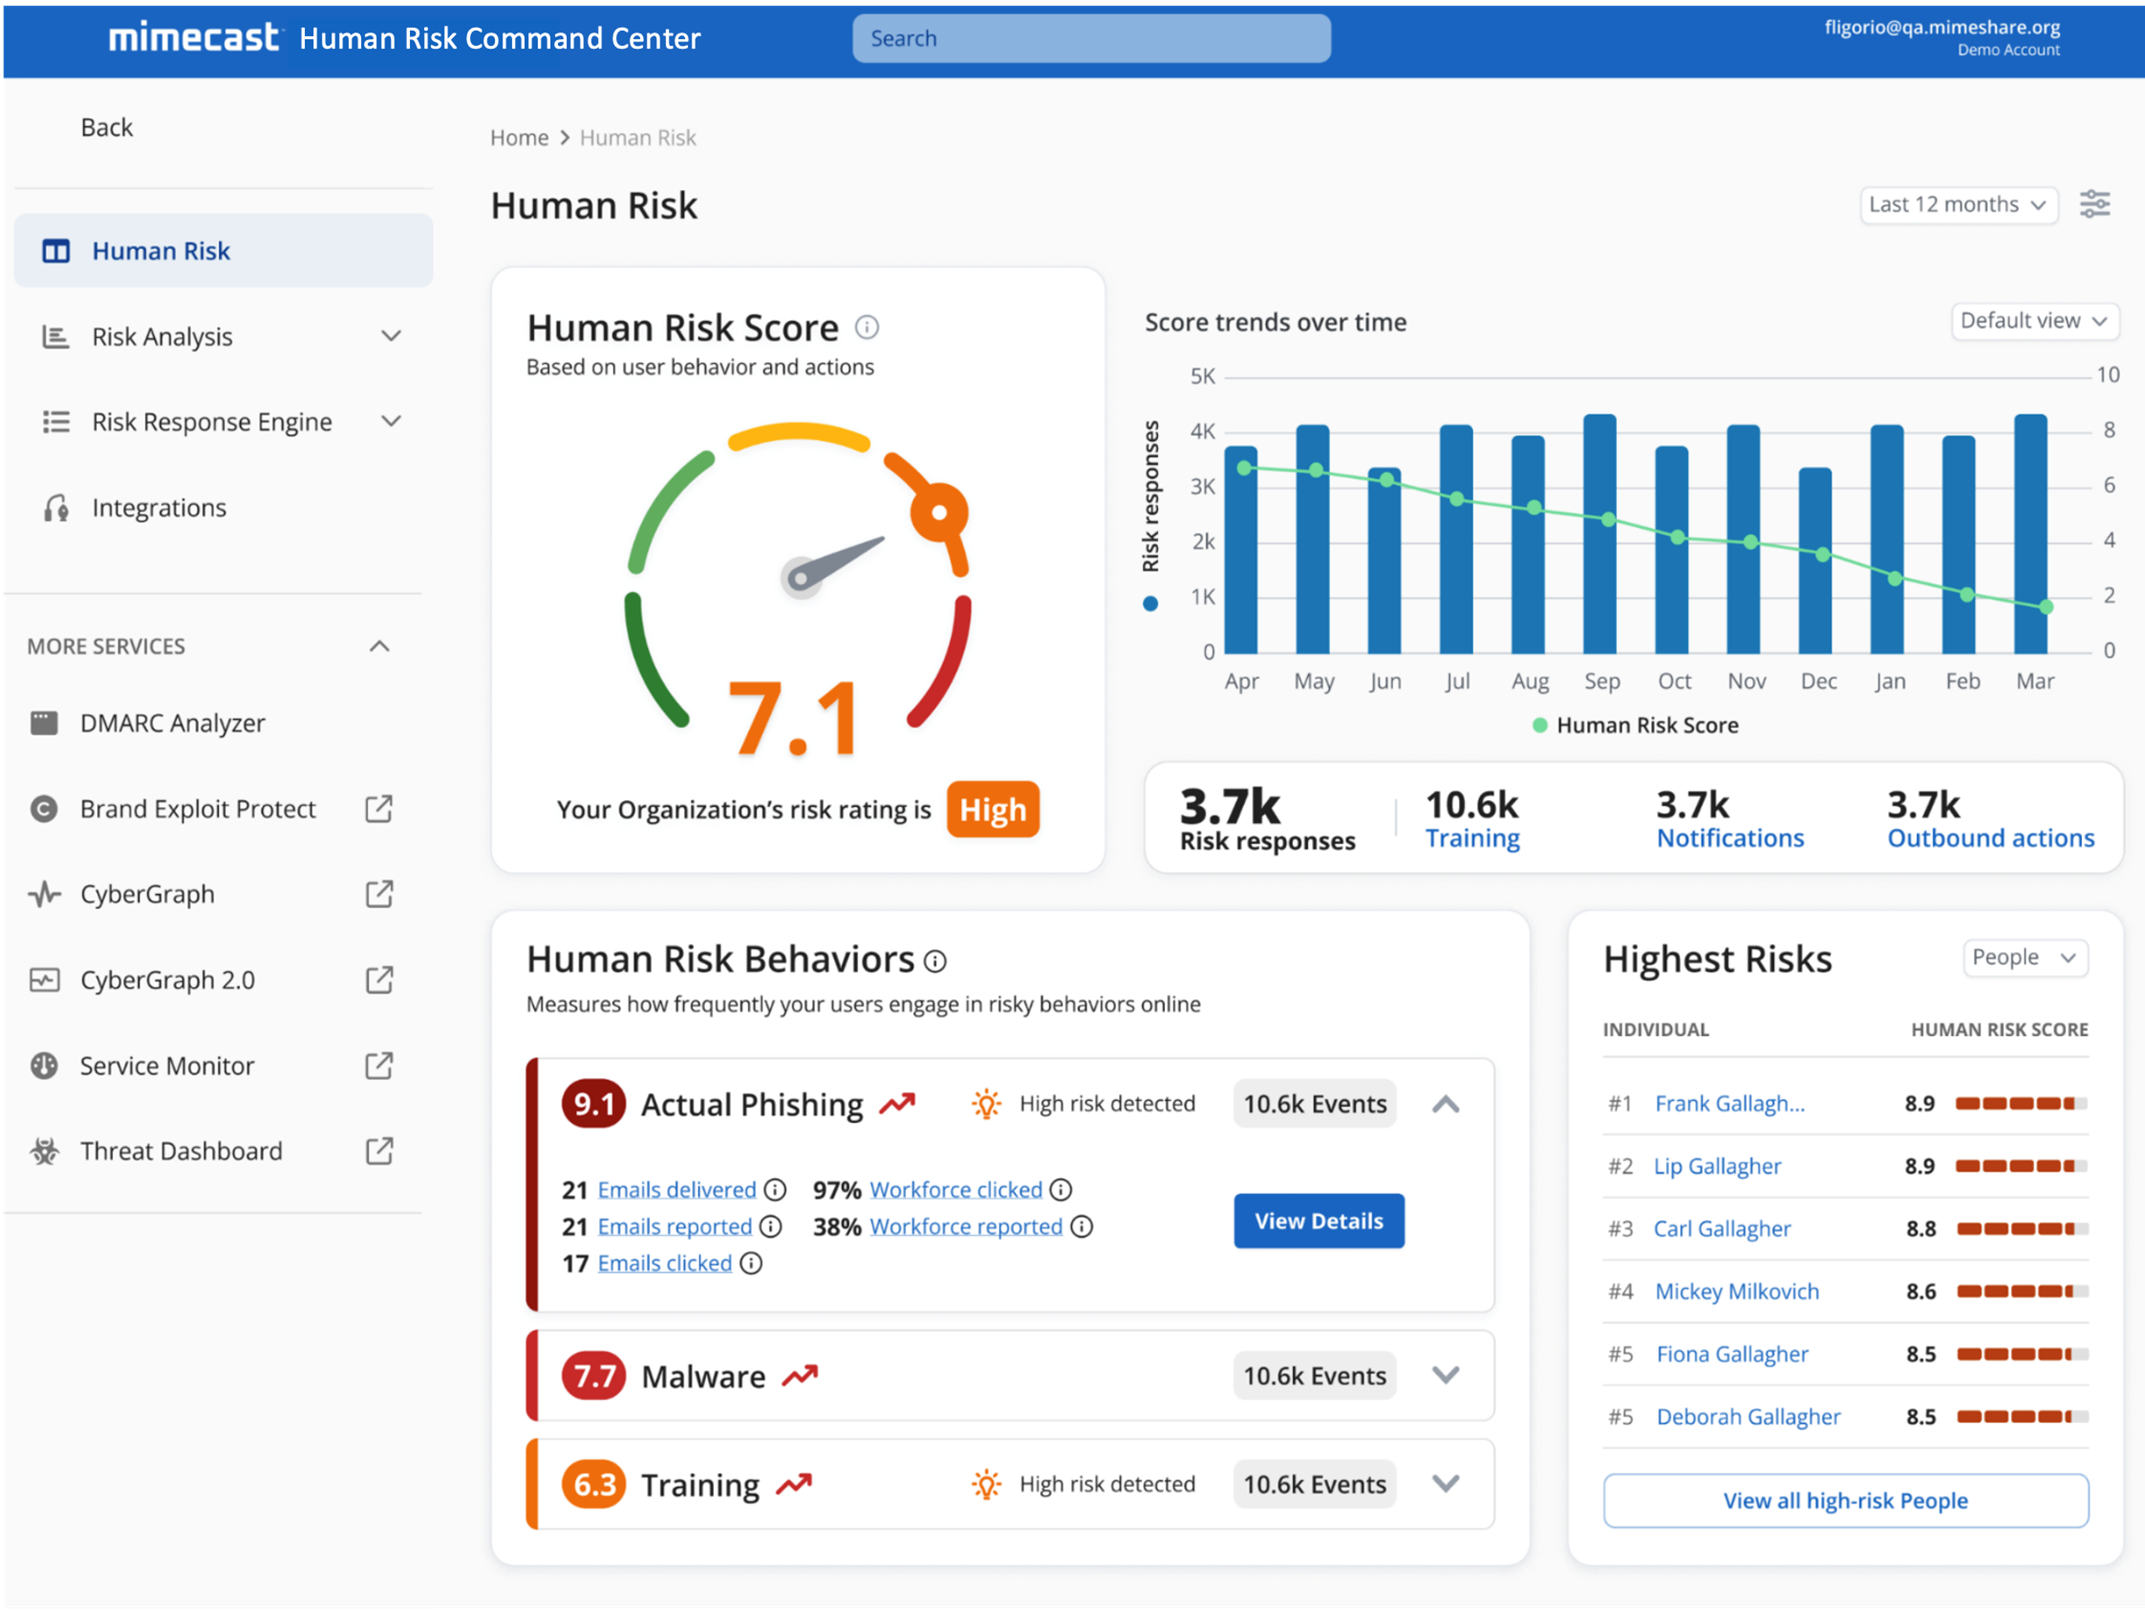
Task: Click the Threat Dashboard biohazard icon
Action: pyautogui.click(x=44, y=1151)
